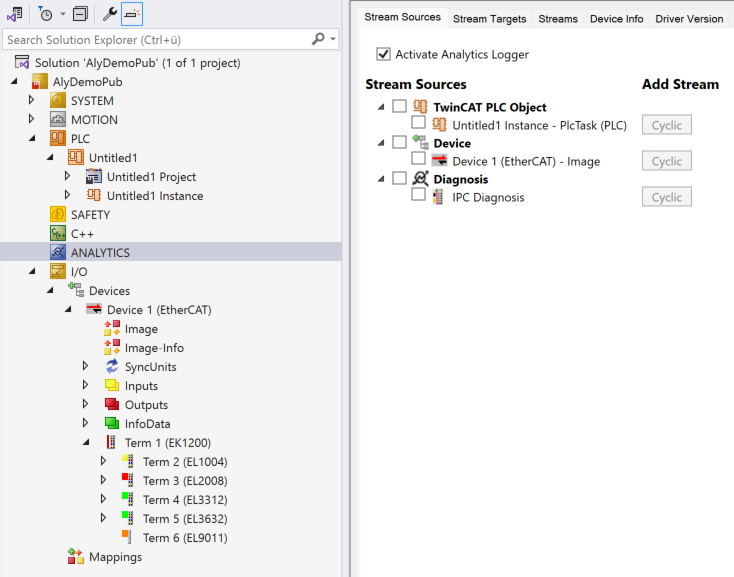734x577 pixels.
Task: Click the Term 3 (EL2008) terminal icon
Action: tap(126, 481)
